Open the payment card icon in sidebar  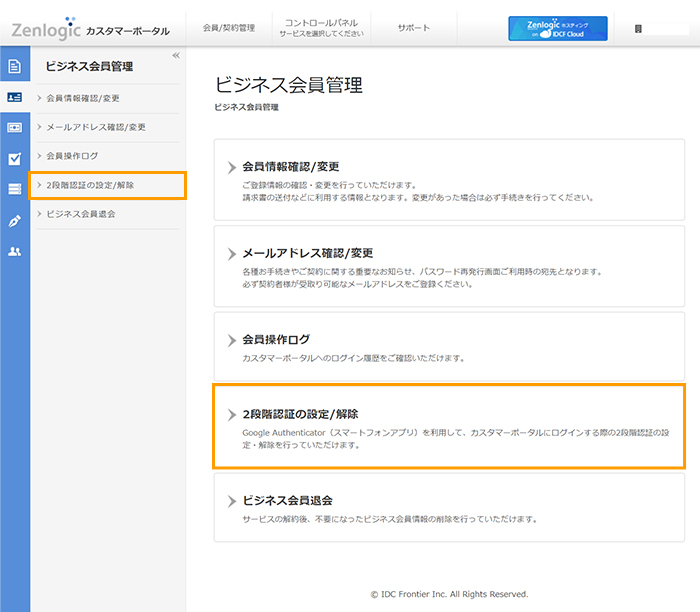14,128
